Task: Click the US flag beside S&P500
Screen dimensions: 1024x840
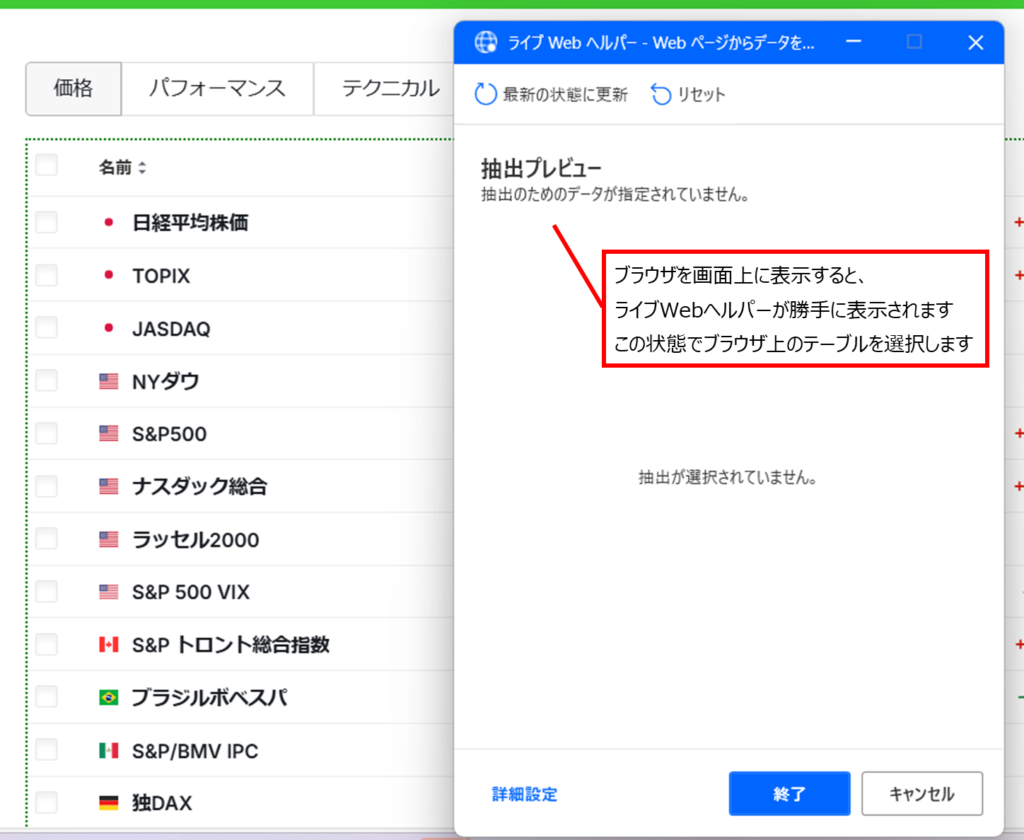Action: 108,433
